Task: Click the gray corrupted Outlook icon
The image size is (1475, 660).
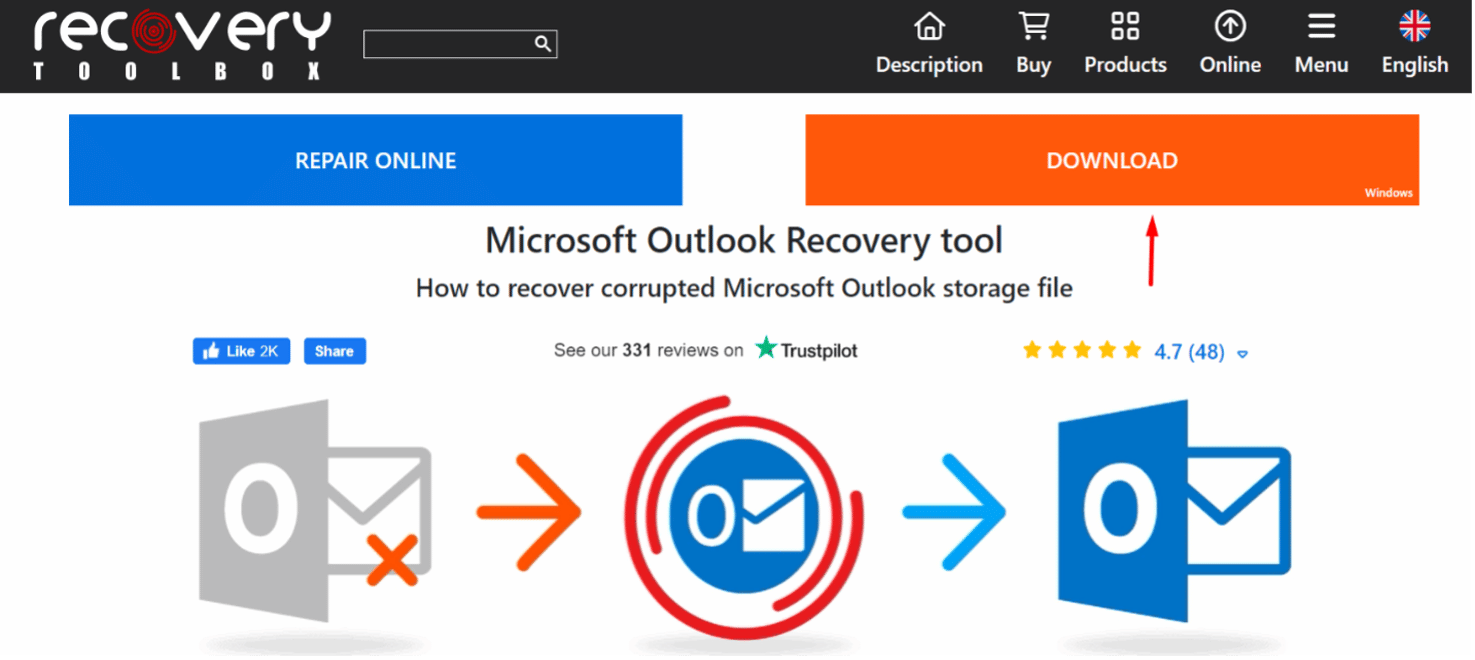Action: 315,511
